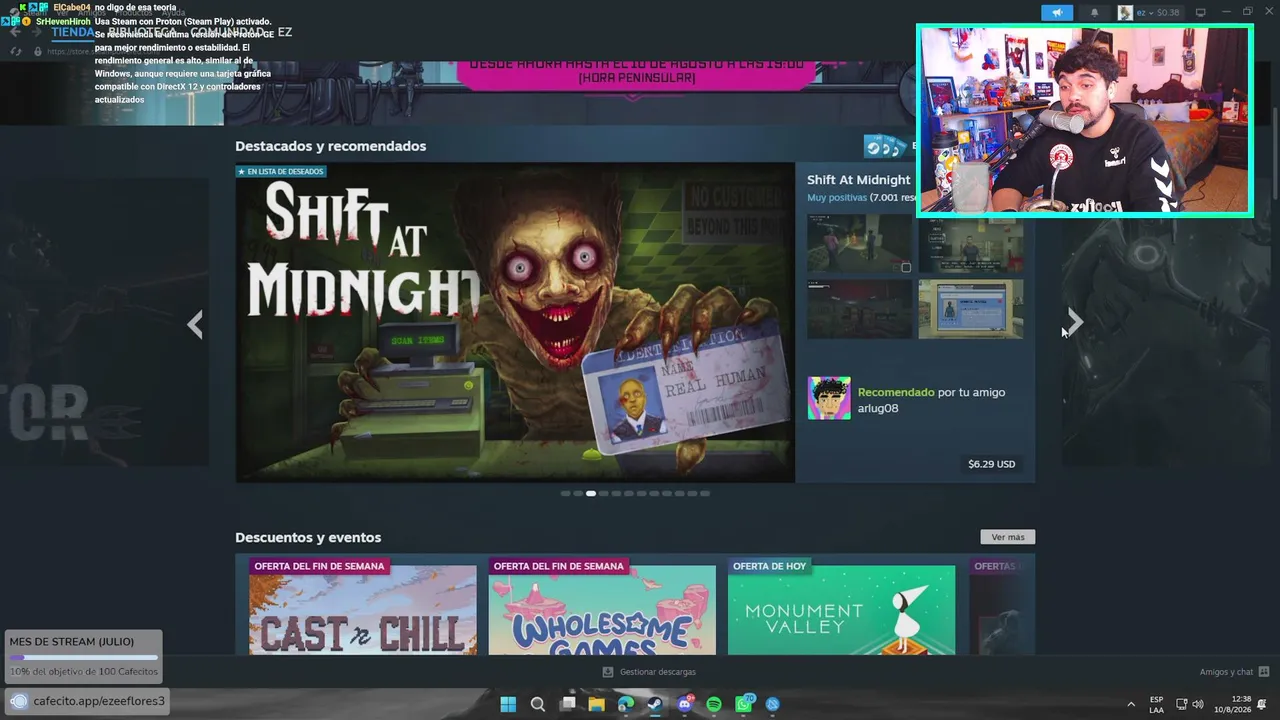Click the ESP LAA language indicator
This screenshot has height=720, width=1280.
click(1157, 704)
